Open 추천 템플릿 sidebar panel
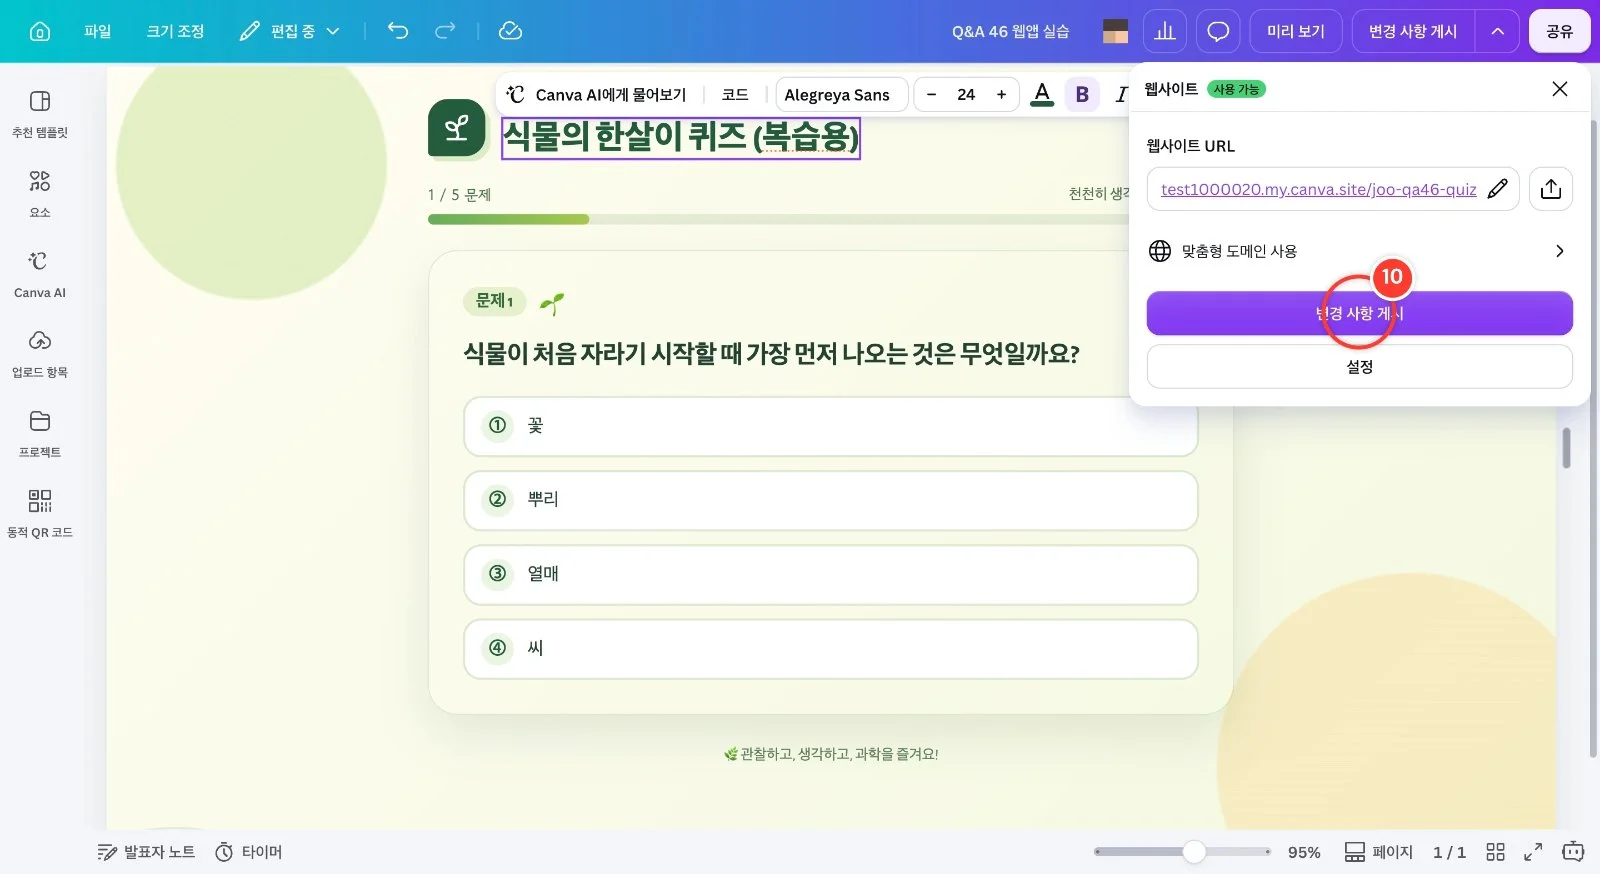The width and height of the screenshot is (1600, 874). click(x=40, y=114)
